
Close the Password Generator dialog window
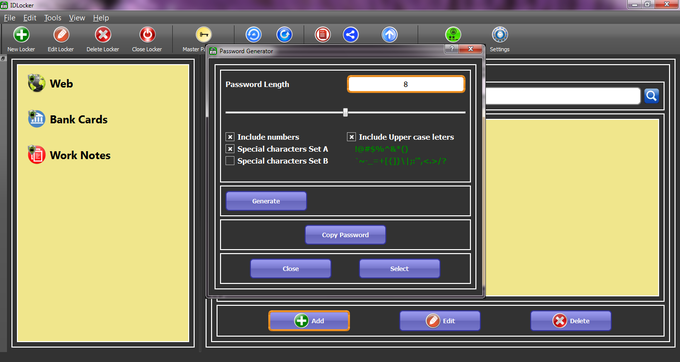click(x=471, y=49)
